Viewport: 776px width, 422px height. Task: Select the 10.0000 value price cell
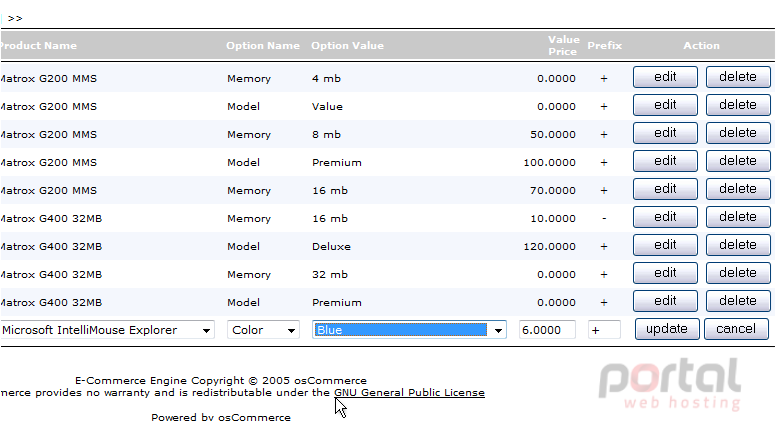553,219
